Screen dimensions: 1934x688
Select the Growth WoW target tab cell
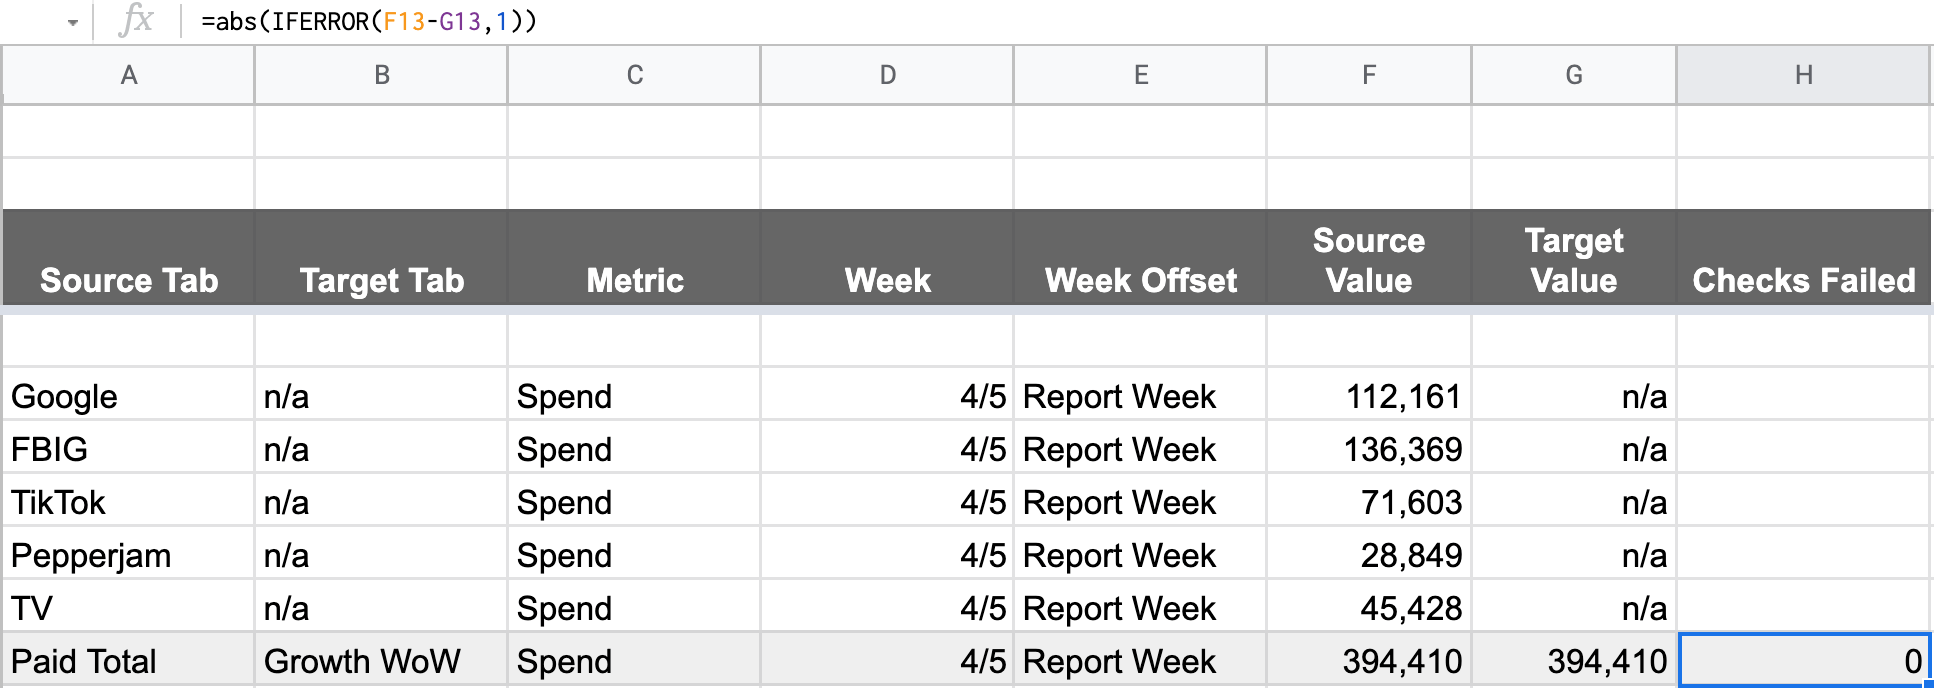click(381, 661)
